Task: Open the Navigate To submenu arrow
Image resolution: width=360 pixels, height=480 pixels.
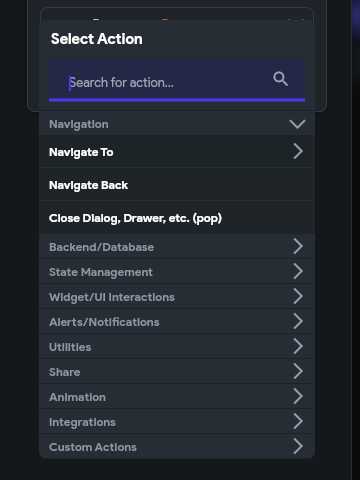Action: pyautogui.click(x=298, y=151)
